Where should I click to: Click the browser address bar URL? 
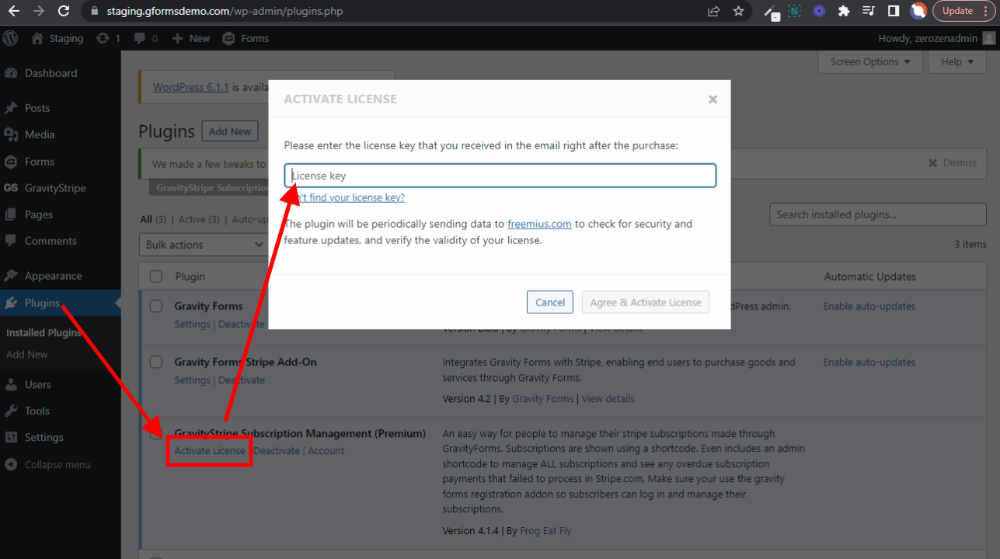coord(224,11)
